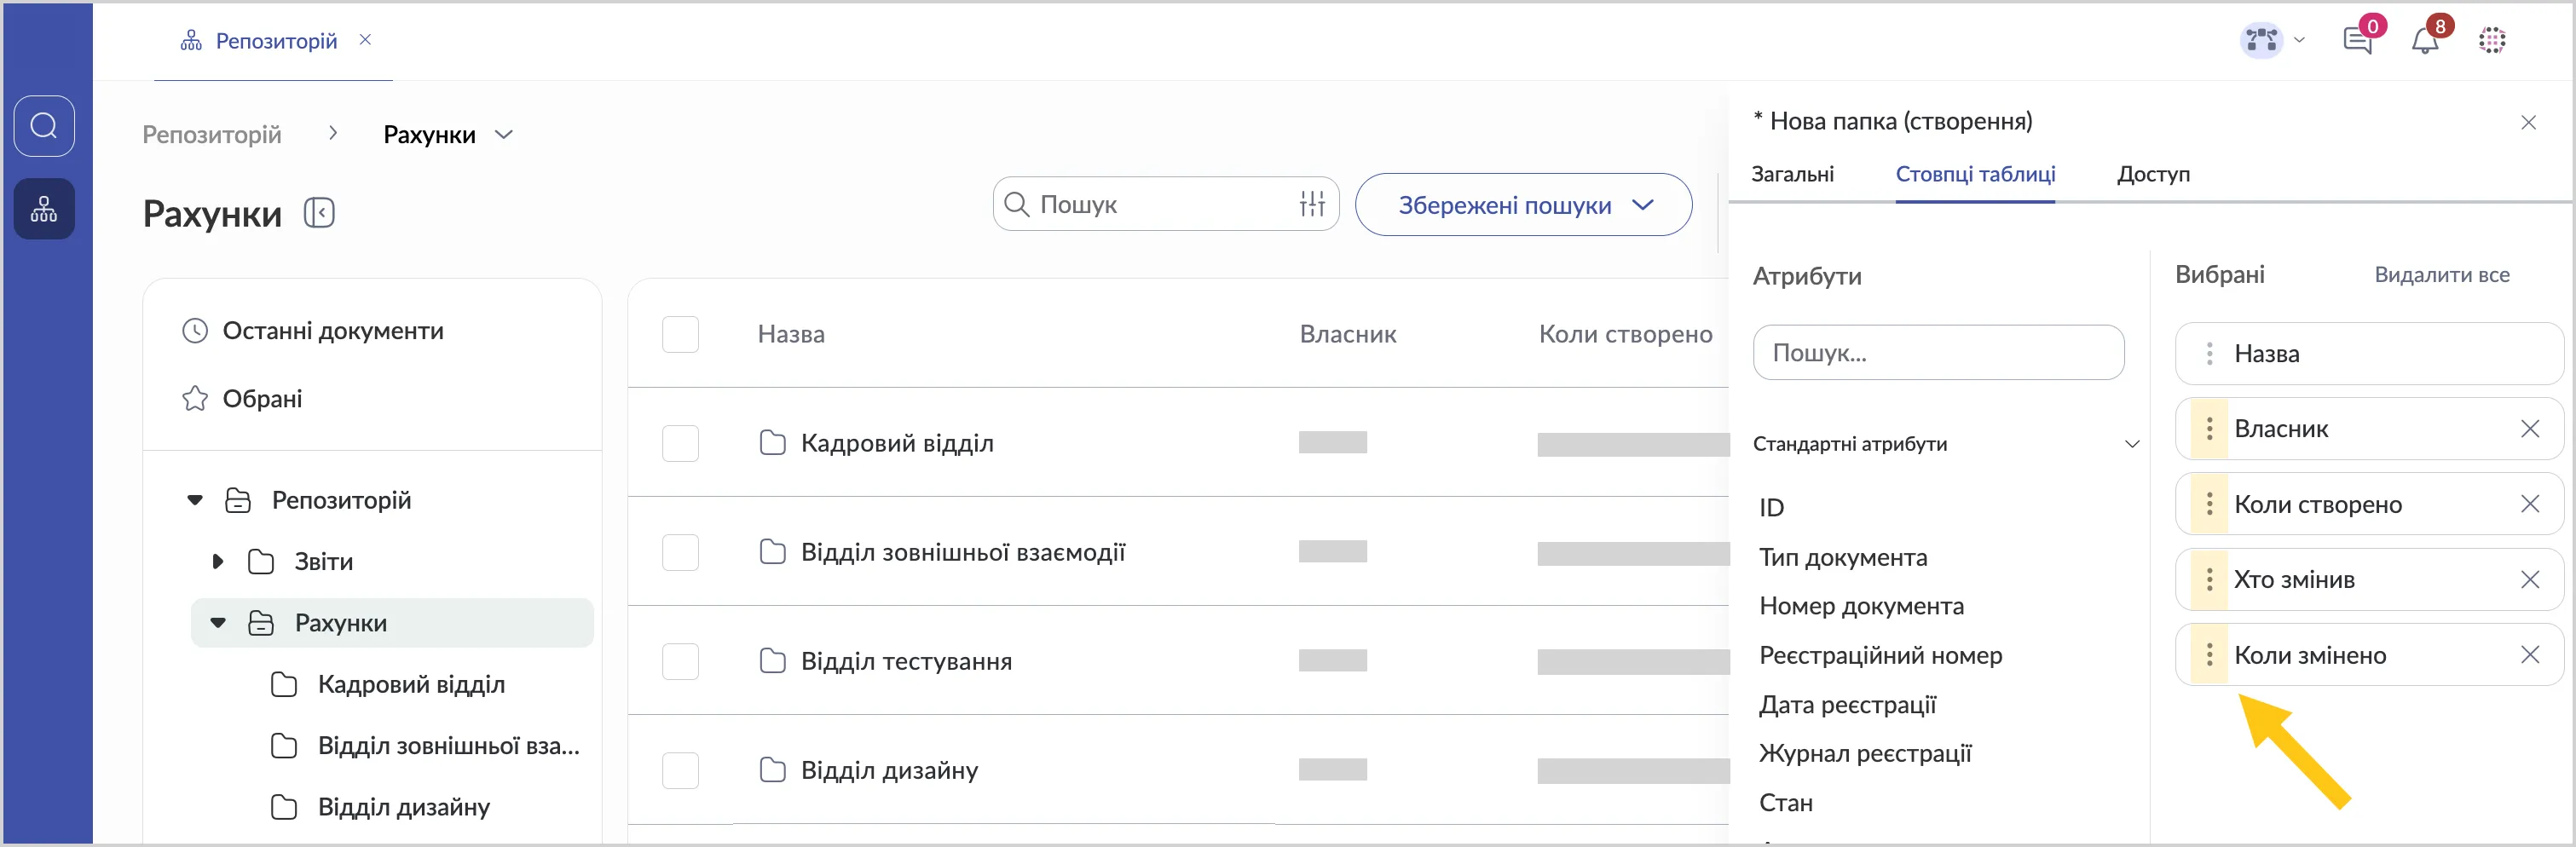Click the Видалити все link
The height and width of the screenshot is (847, 2576).
2441,275
